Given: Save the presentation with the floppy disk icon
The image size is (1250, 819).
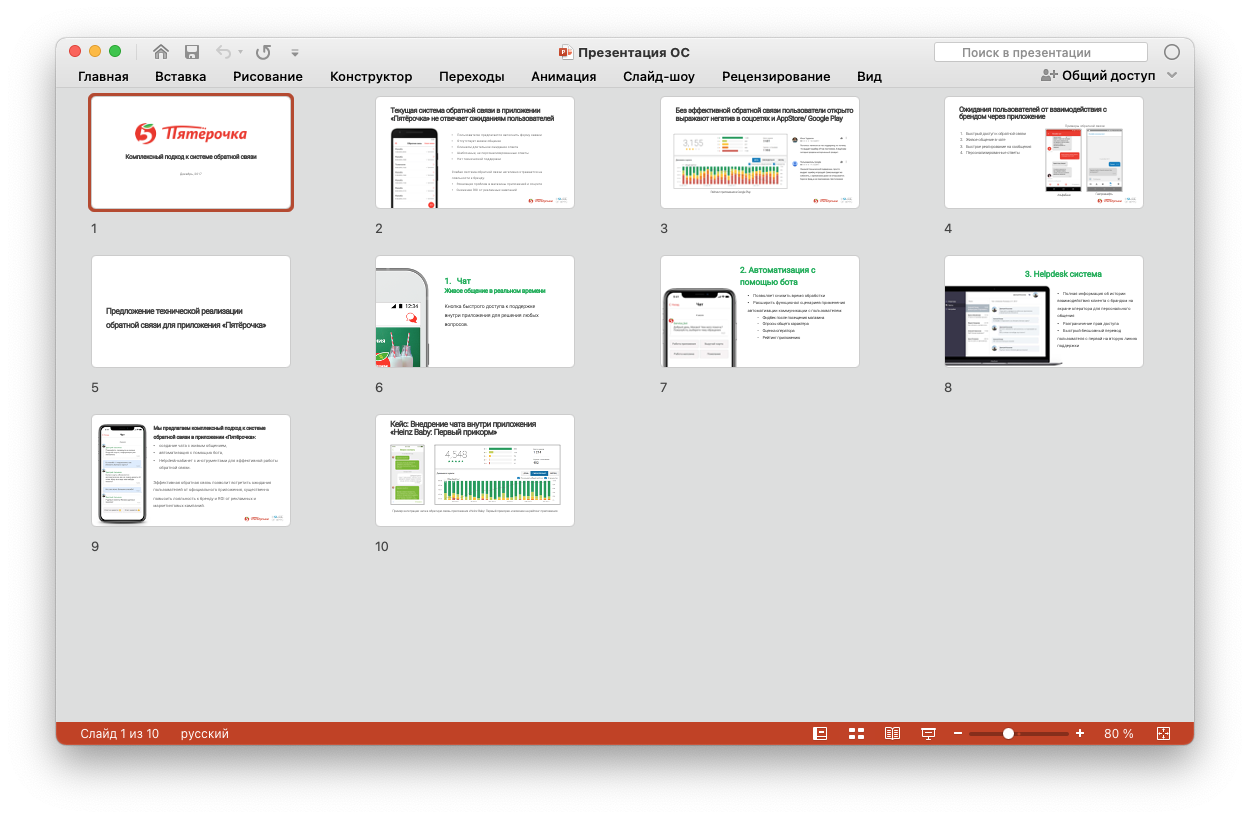Looking at the screenshot, I should [x=192, y=52].
